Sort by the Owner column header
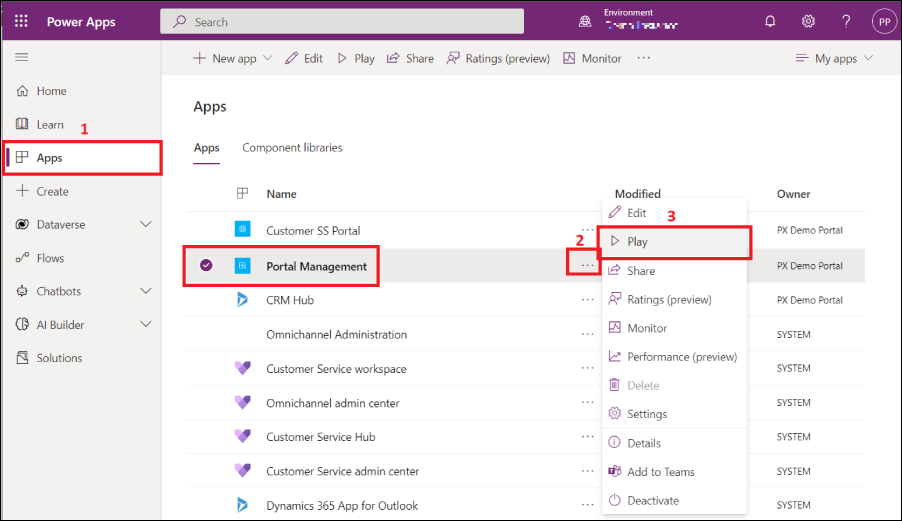 coord(793,194)
